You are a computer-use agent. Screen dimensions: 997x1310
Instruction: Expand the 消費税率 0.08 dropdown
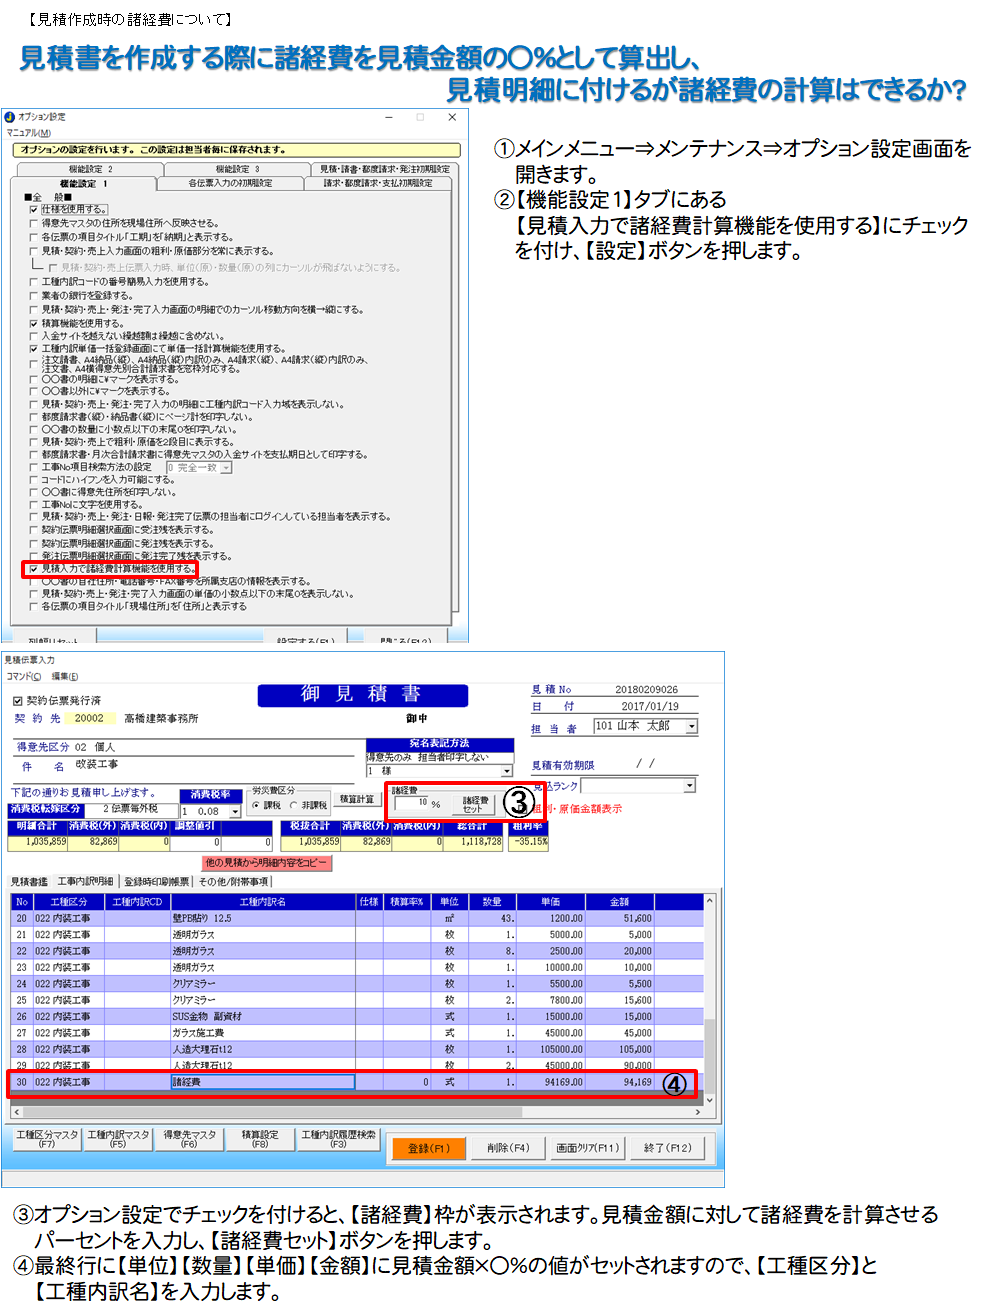pos(236,812)
